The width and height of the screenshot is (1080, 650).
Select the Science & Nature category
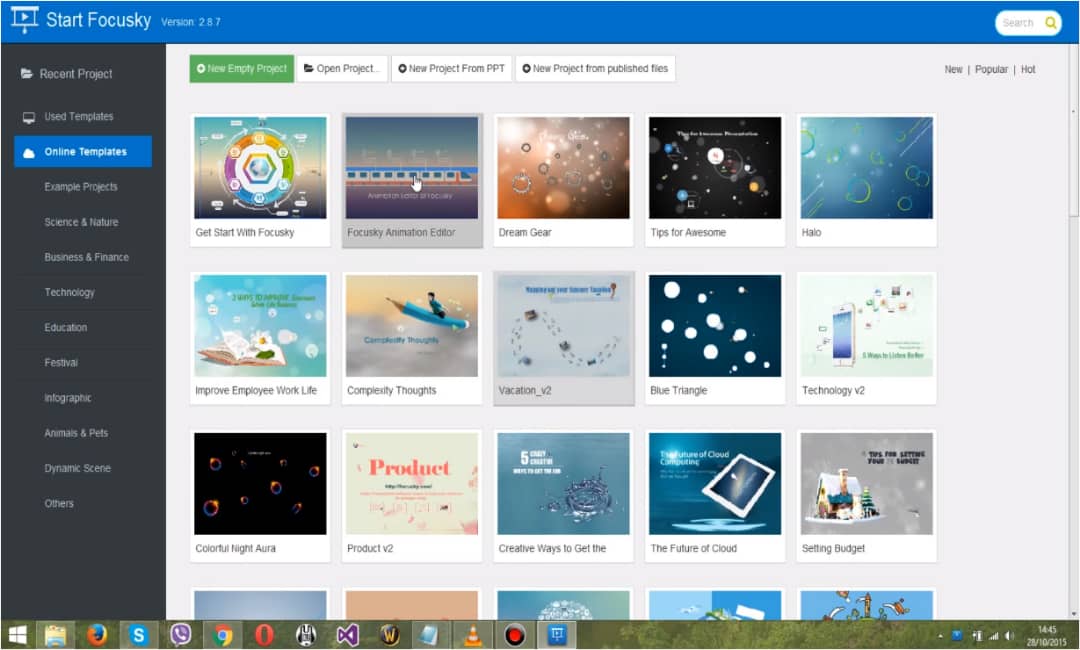pyautogui.click(x=81, y=222)
